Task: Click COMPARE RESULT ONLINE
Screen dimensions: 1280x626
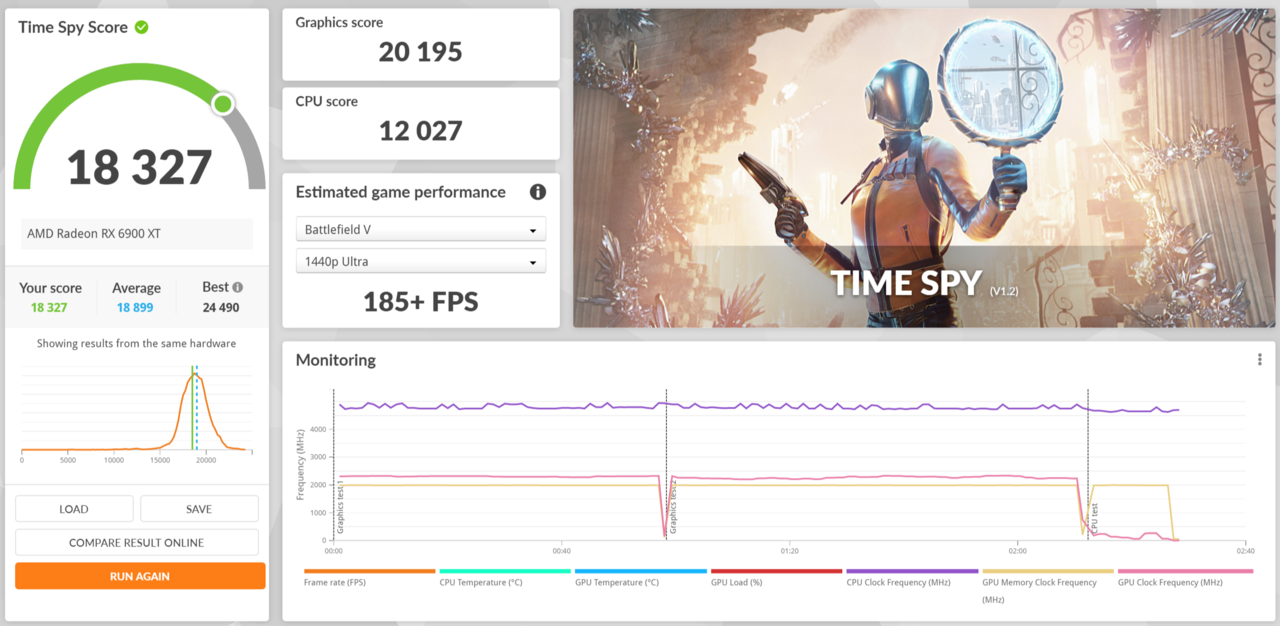Action: [136, 542]
